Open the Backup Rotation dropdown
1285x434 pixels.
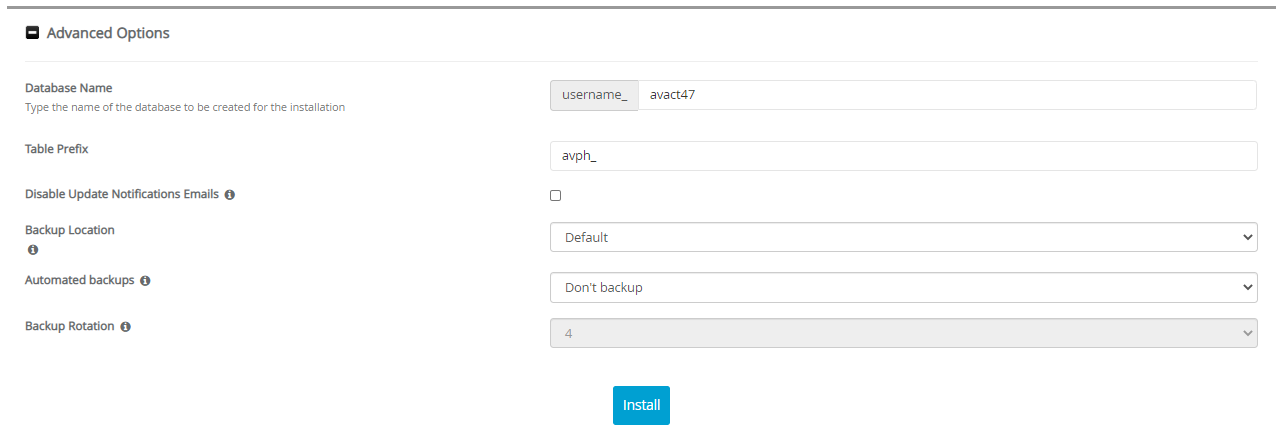[903, 333]
